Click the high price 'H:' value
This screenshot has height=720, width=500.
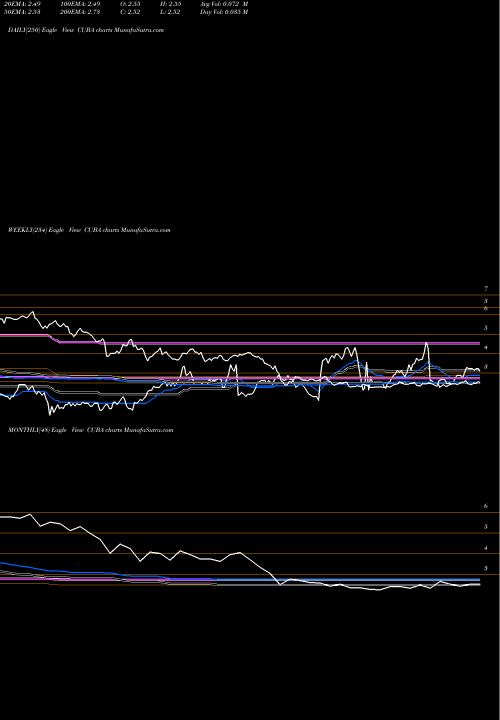tap(170, 4)
